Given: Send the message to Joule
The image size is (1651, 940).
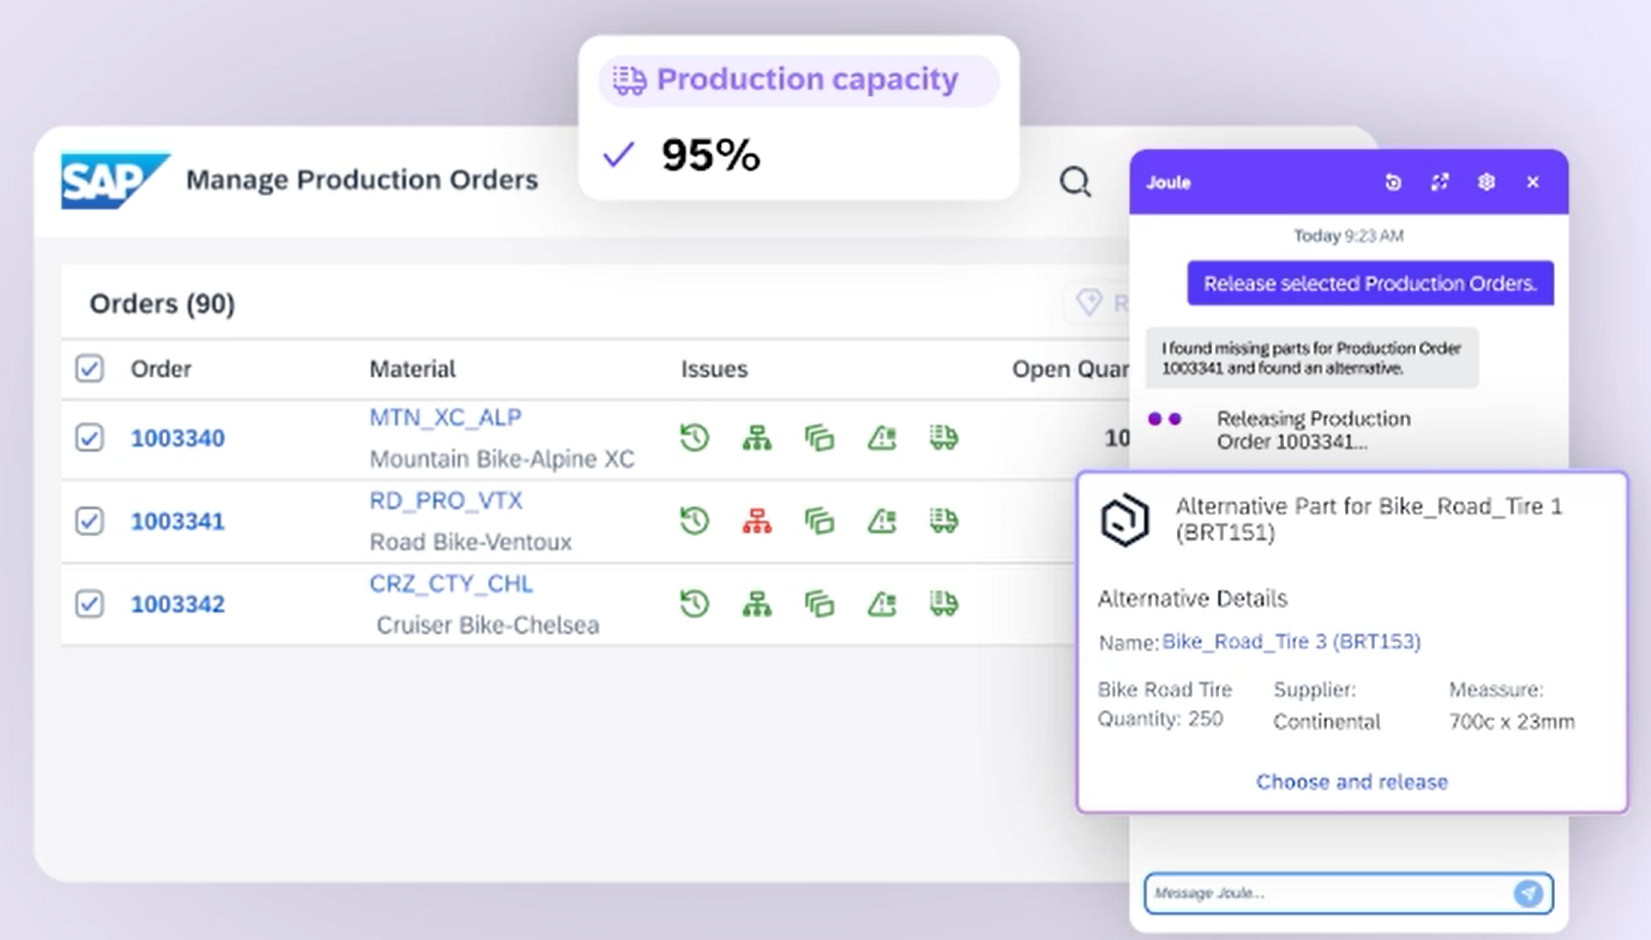Looking at the screenshot, I should click(x=1527, y=893).
